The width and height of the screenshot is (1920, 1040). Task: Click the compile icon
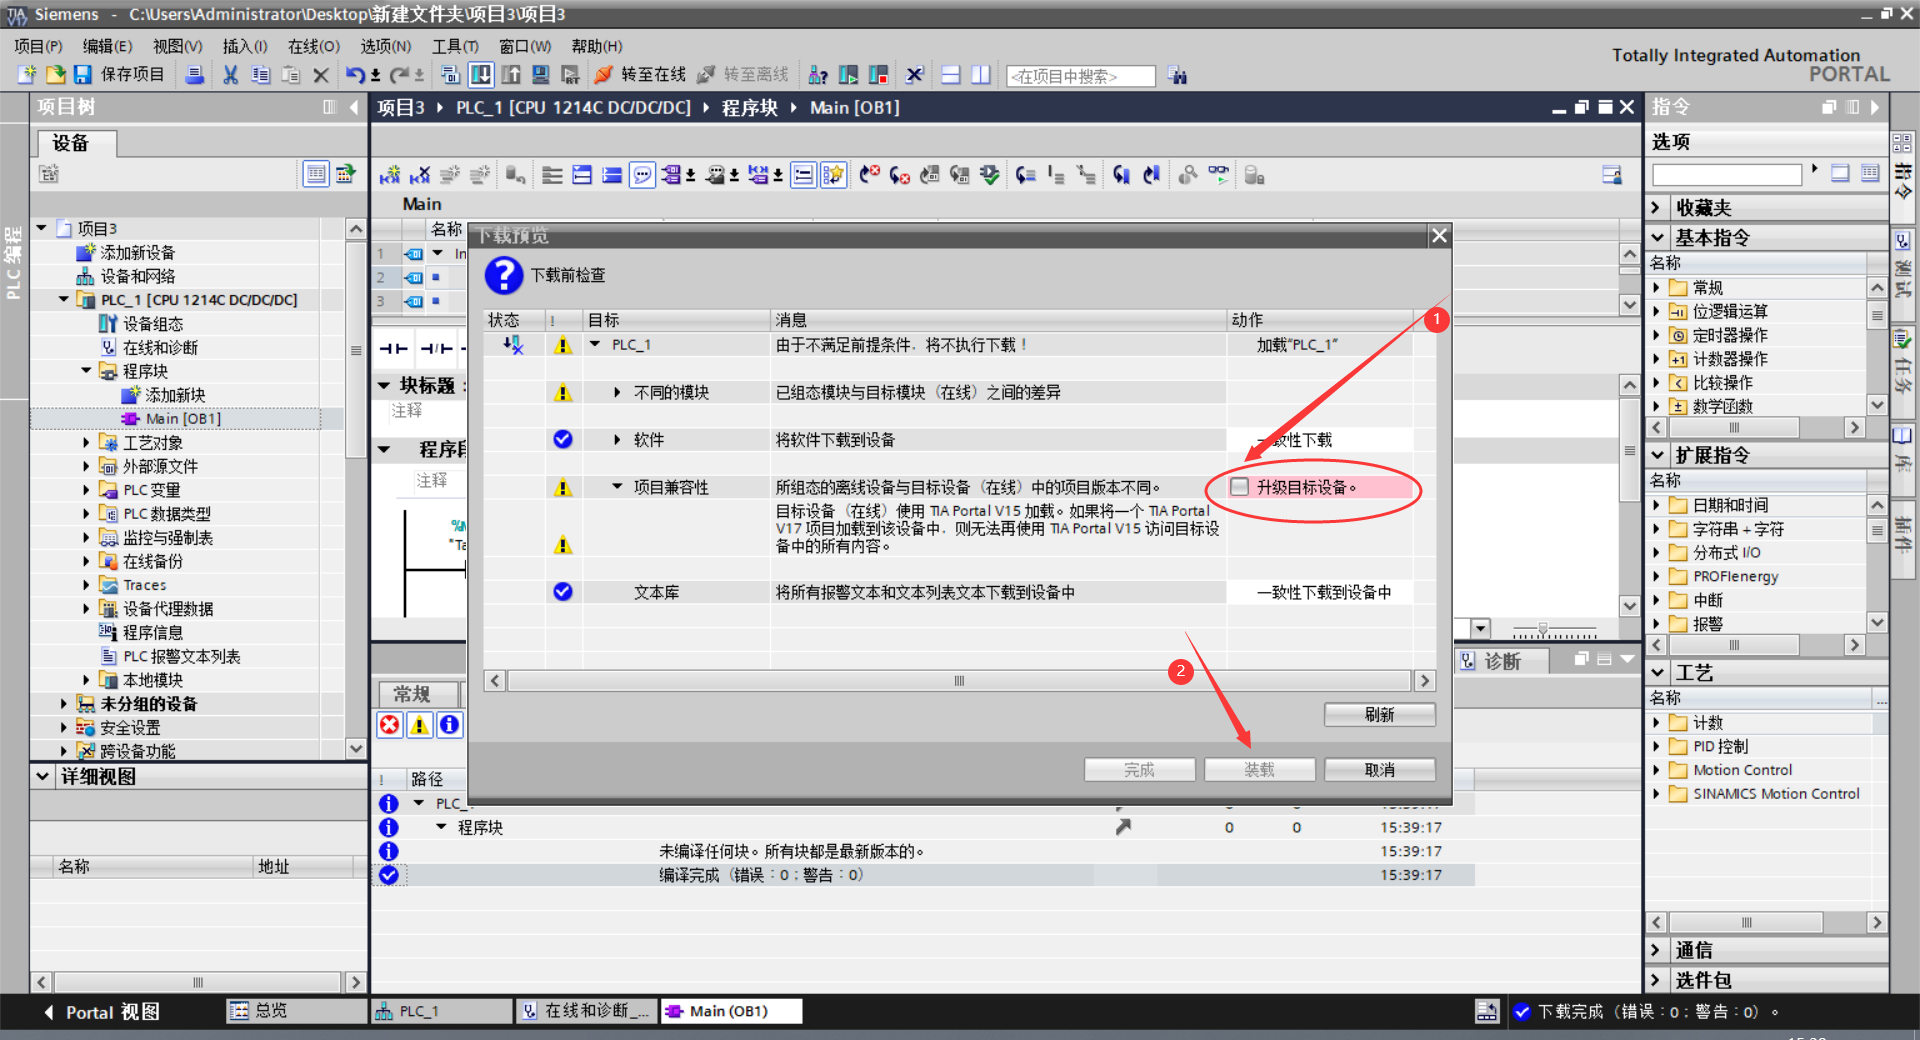pos(450,75)
